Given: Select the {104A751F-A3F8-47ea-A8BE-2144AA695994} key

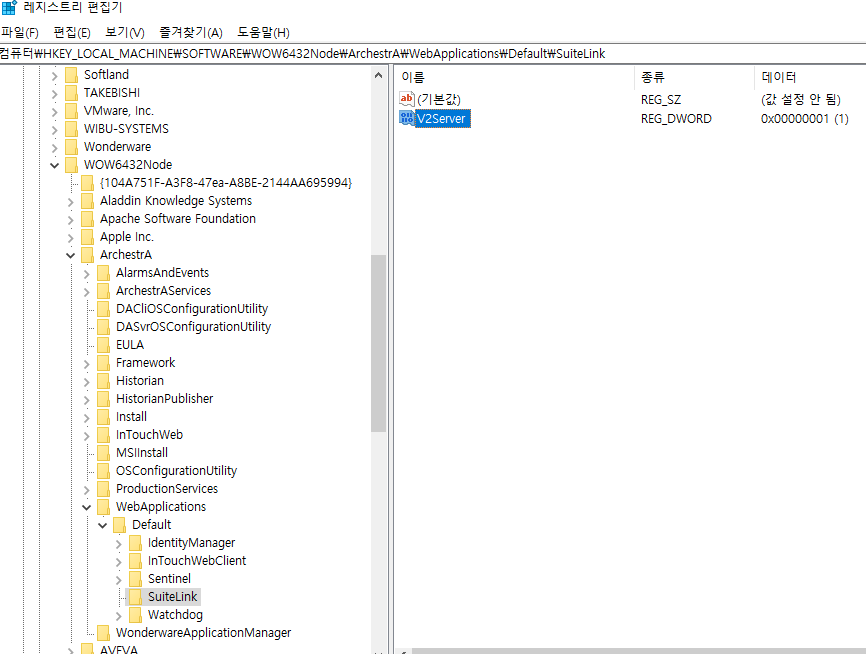Looking at the screenshot, I should coord(226,182).
